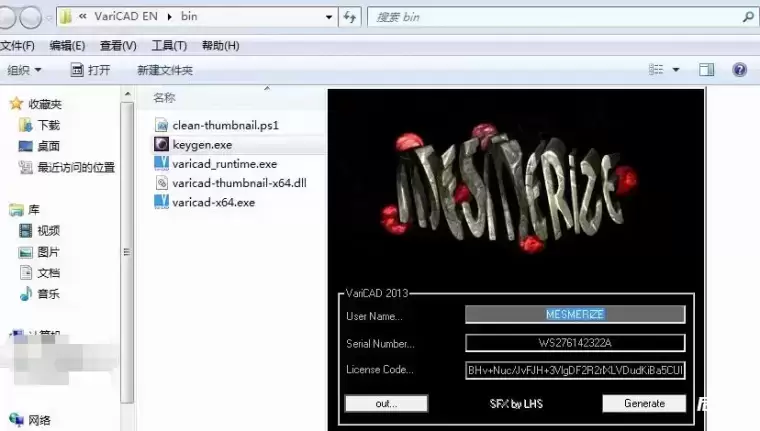Change view with the view mode icon
This screenshot has width=760, height=431.
click(x=656, y=70)
